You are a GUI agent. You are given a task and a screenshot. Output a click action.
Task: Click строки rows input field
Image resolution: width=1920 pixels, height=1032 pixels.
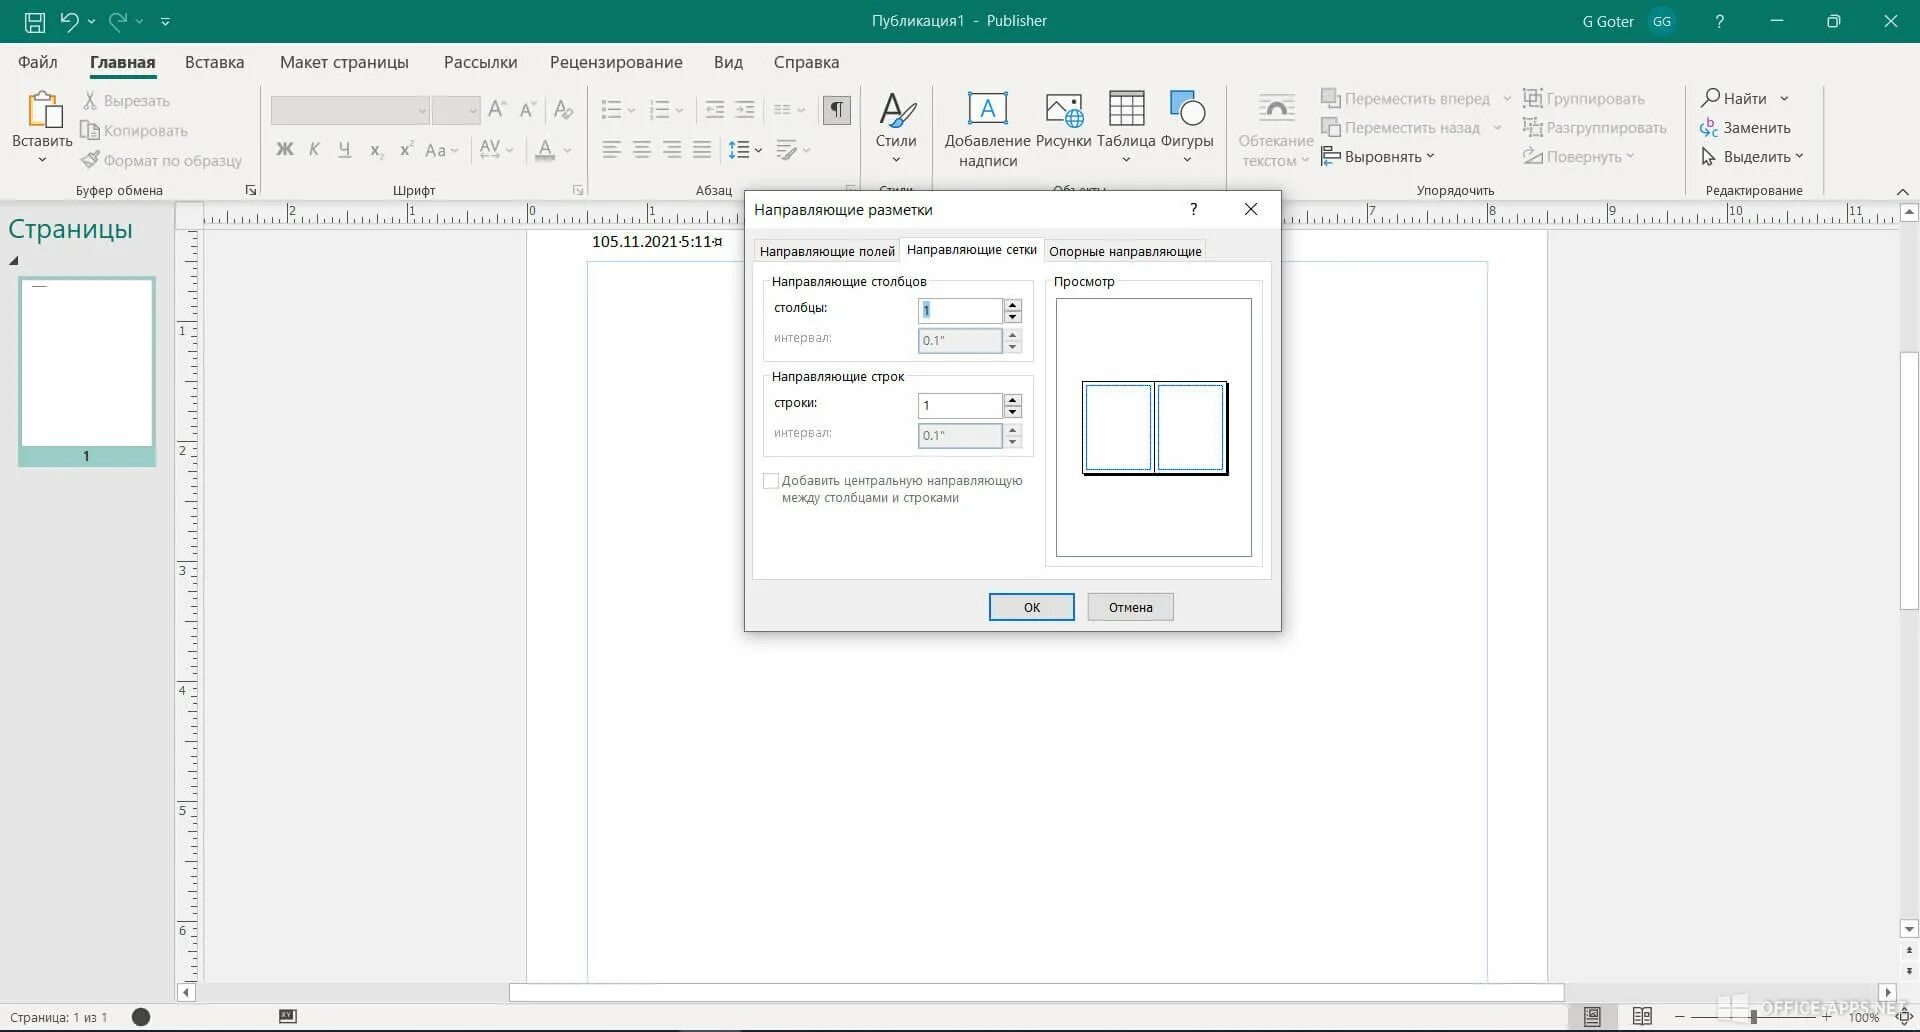(x=960, y=405)
